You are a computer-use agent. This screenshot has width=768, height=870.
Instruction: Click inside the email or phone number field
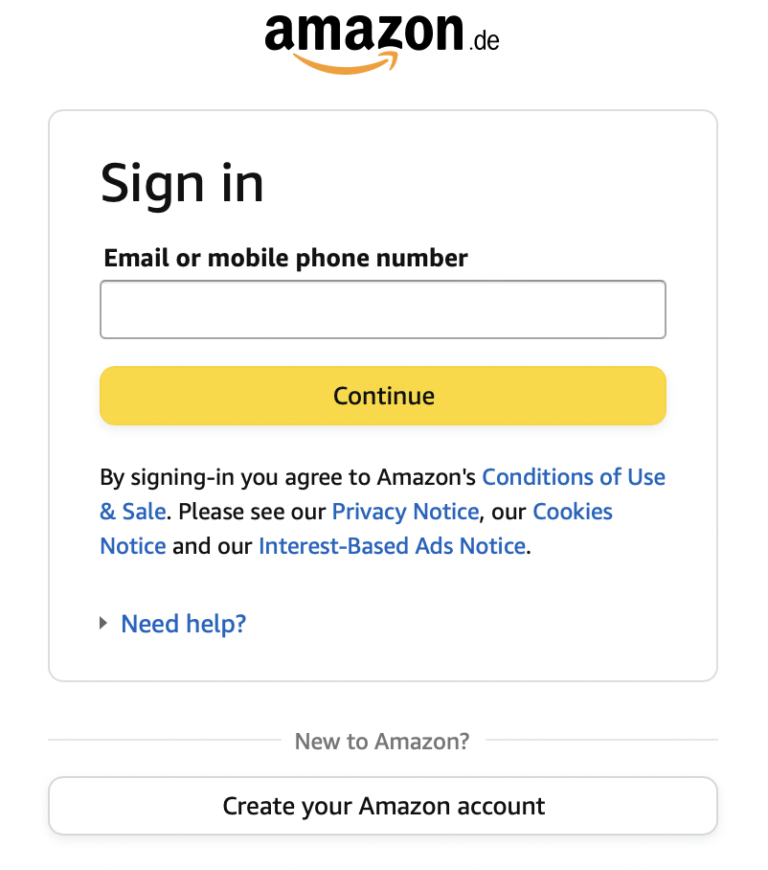(383, 309)
